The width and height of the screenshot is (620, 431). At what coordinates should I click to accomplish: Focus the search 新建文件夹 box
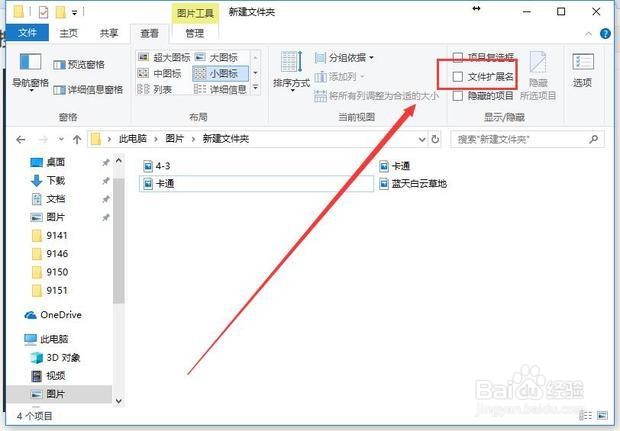pyautogui.click(x=527, y=139)
